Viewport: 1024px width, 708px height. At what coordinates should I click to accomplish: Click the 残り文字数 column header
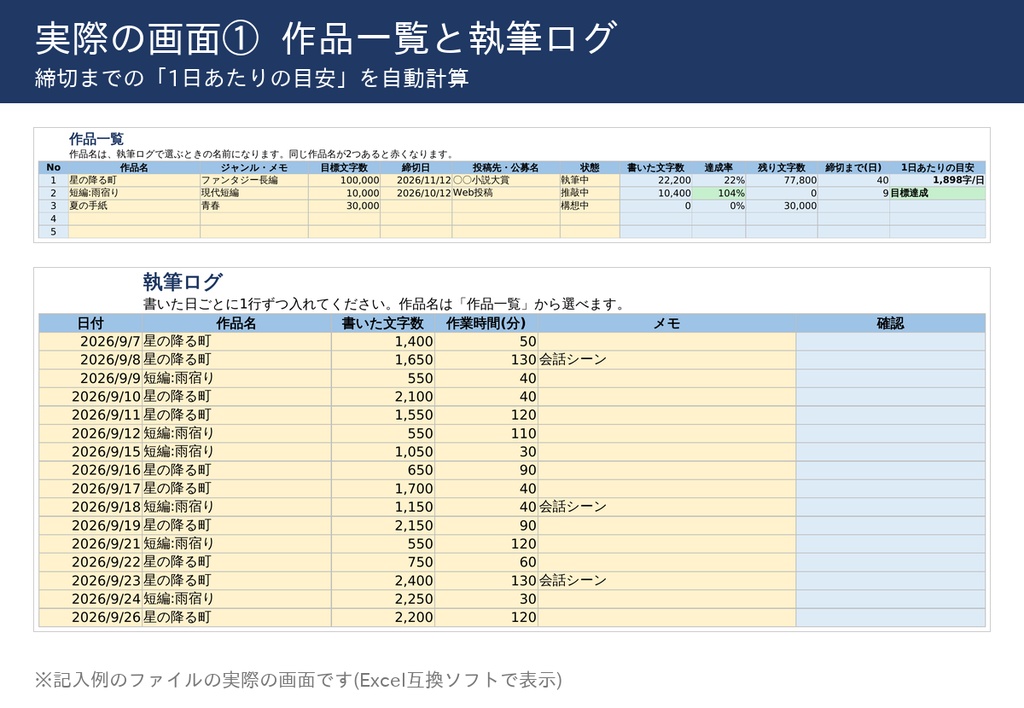[x=781, y=168]
